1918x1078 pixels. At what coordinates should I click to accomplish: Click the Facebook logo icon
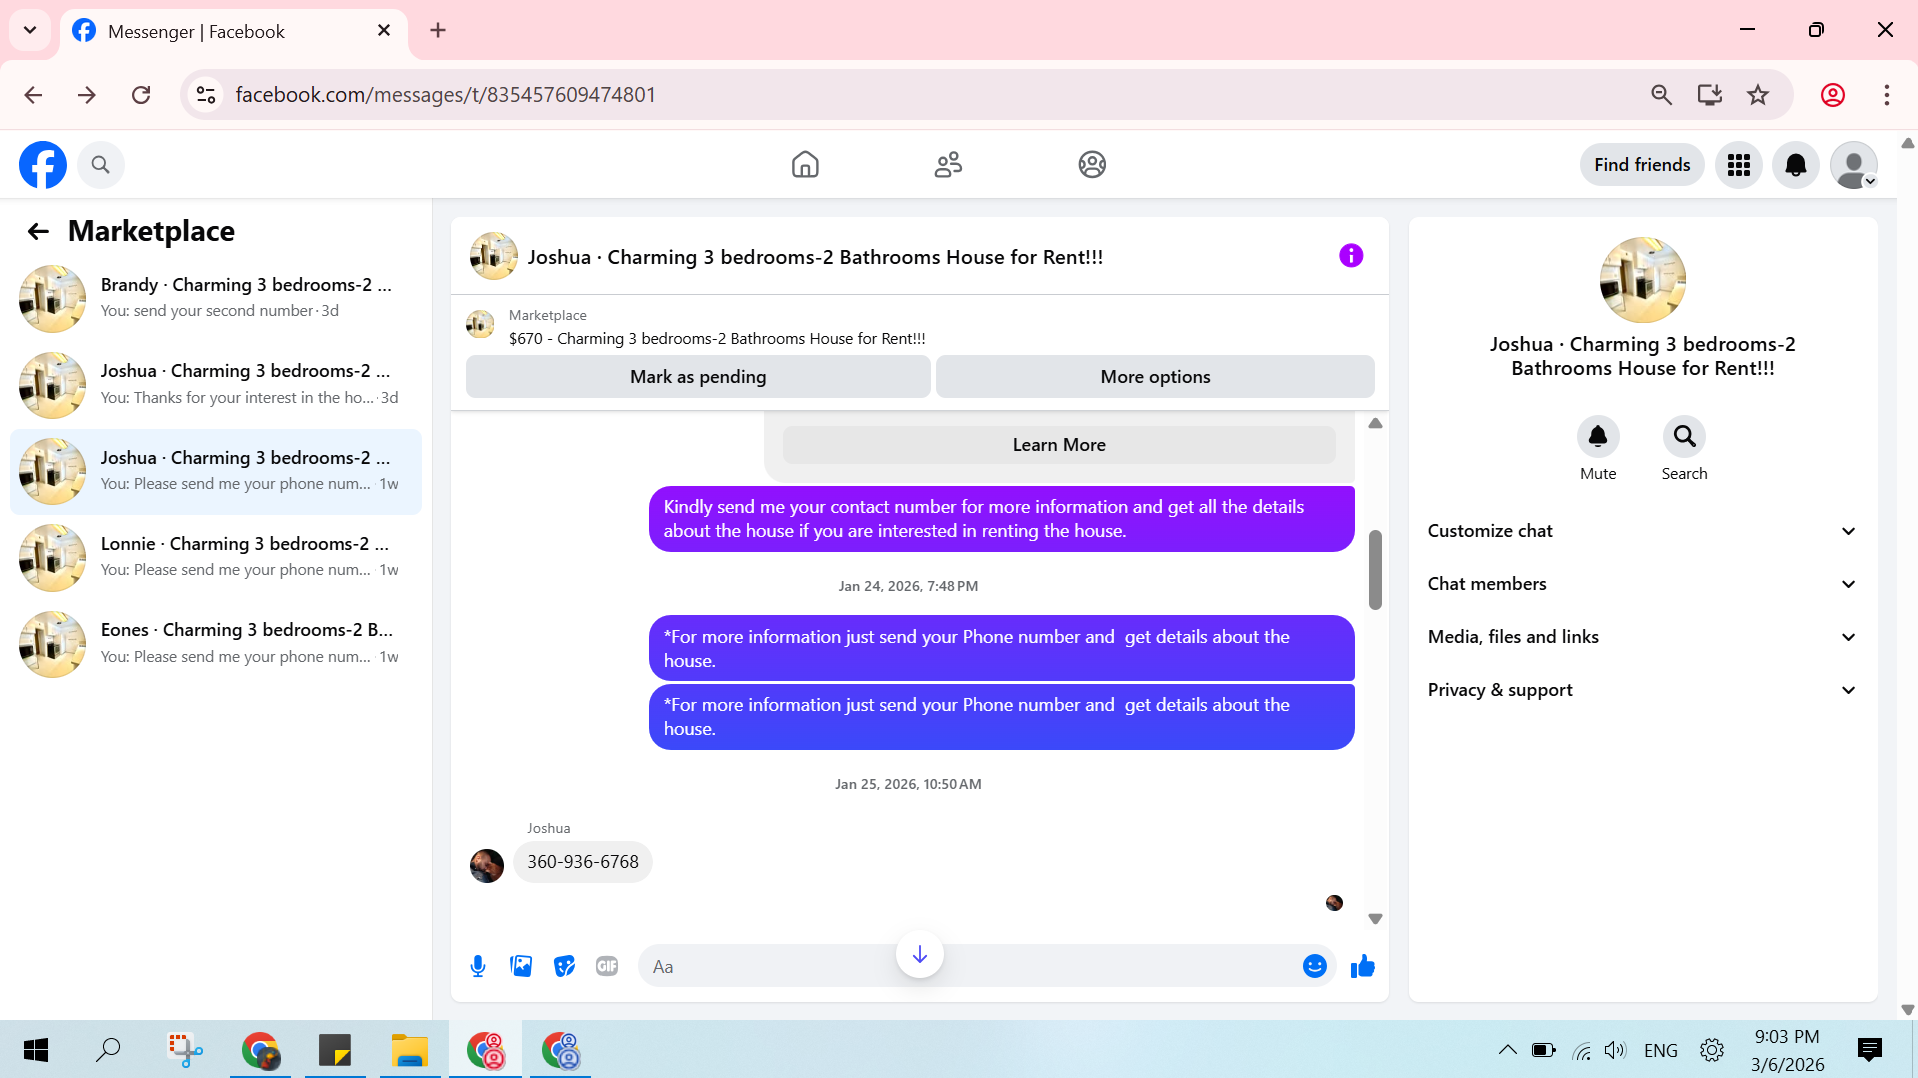[x=43, y=165]
